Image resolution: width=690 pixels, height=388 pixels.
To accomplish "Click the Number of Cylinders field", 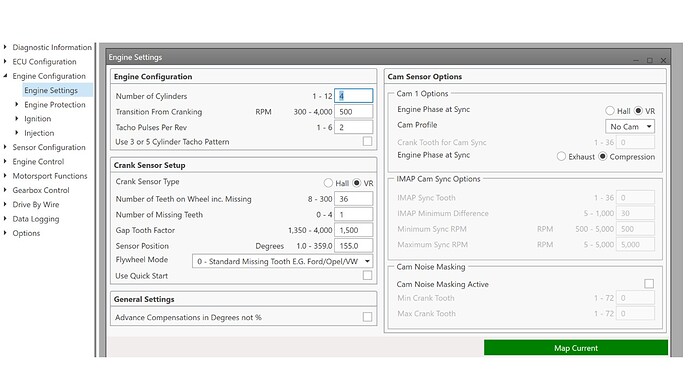I will click(x=353, y=96).
